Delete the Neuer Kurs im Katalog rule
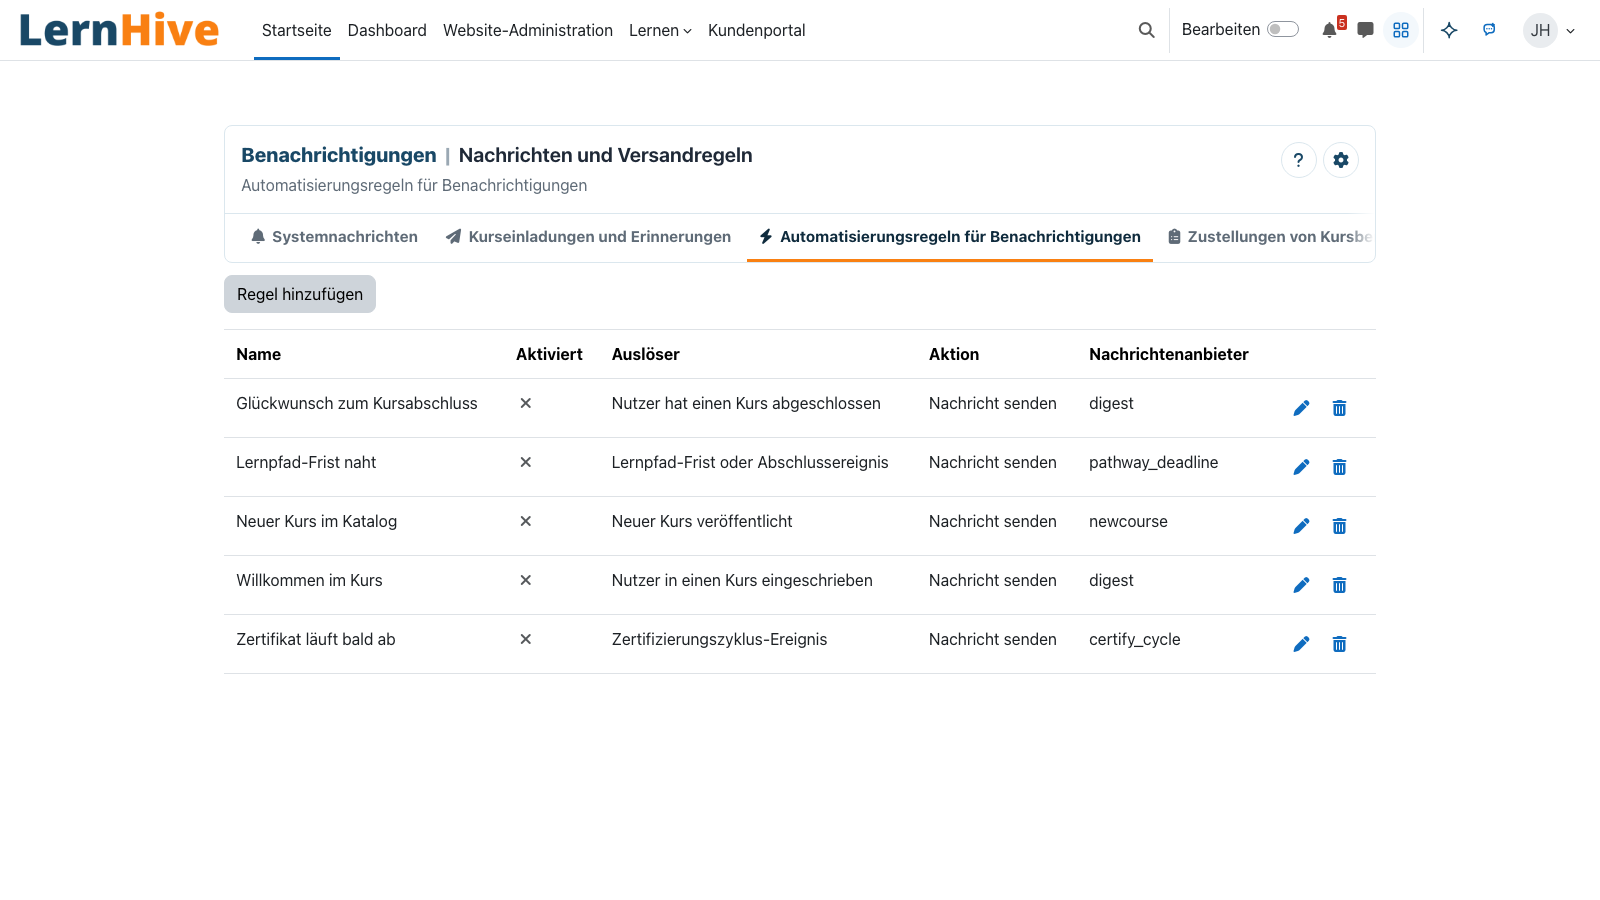Screen dimensions: 1600x900 click(1339, 526)
